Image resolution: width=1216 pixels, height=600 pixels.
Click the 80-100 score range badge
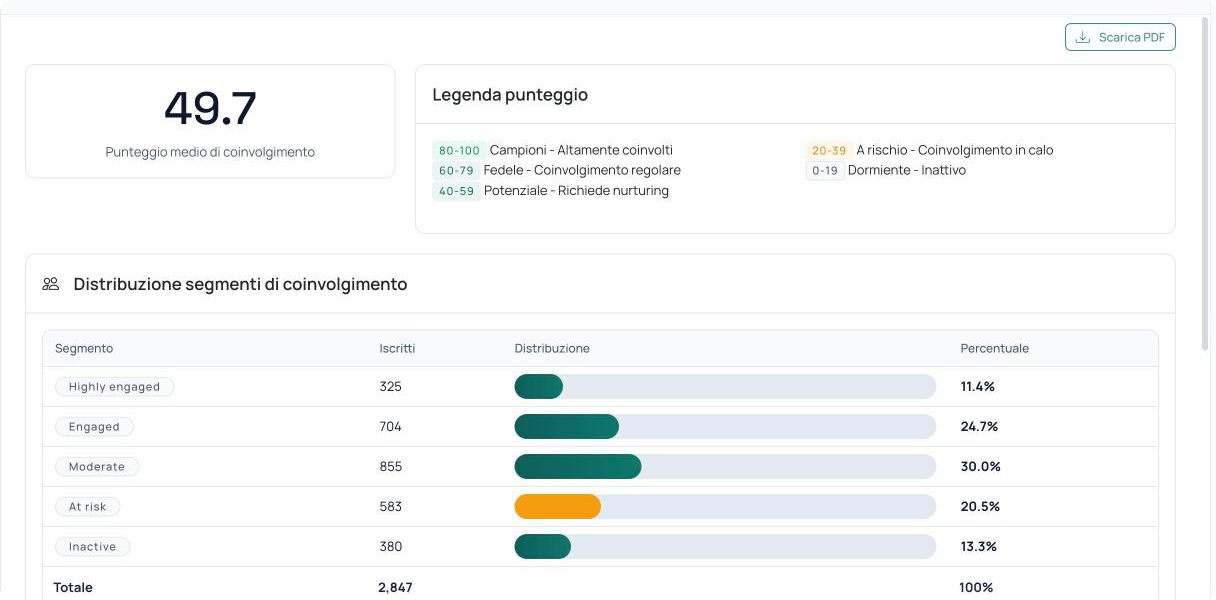tap(459, 151)
